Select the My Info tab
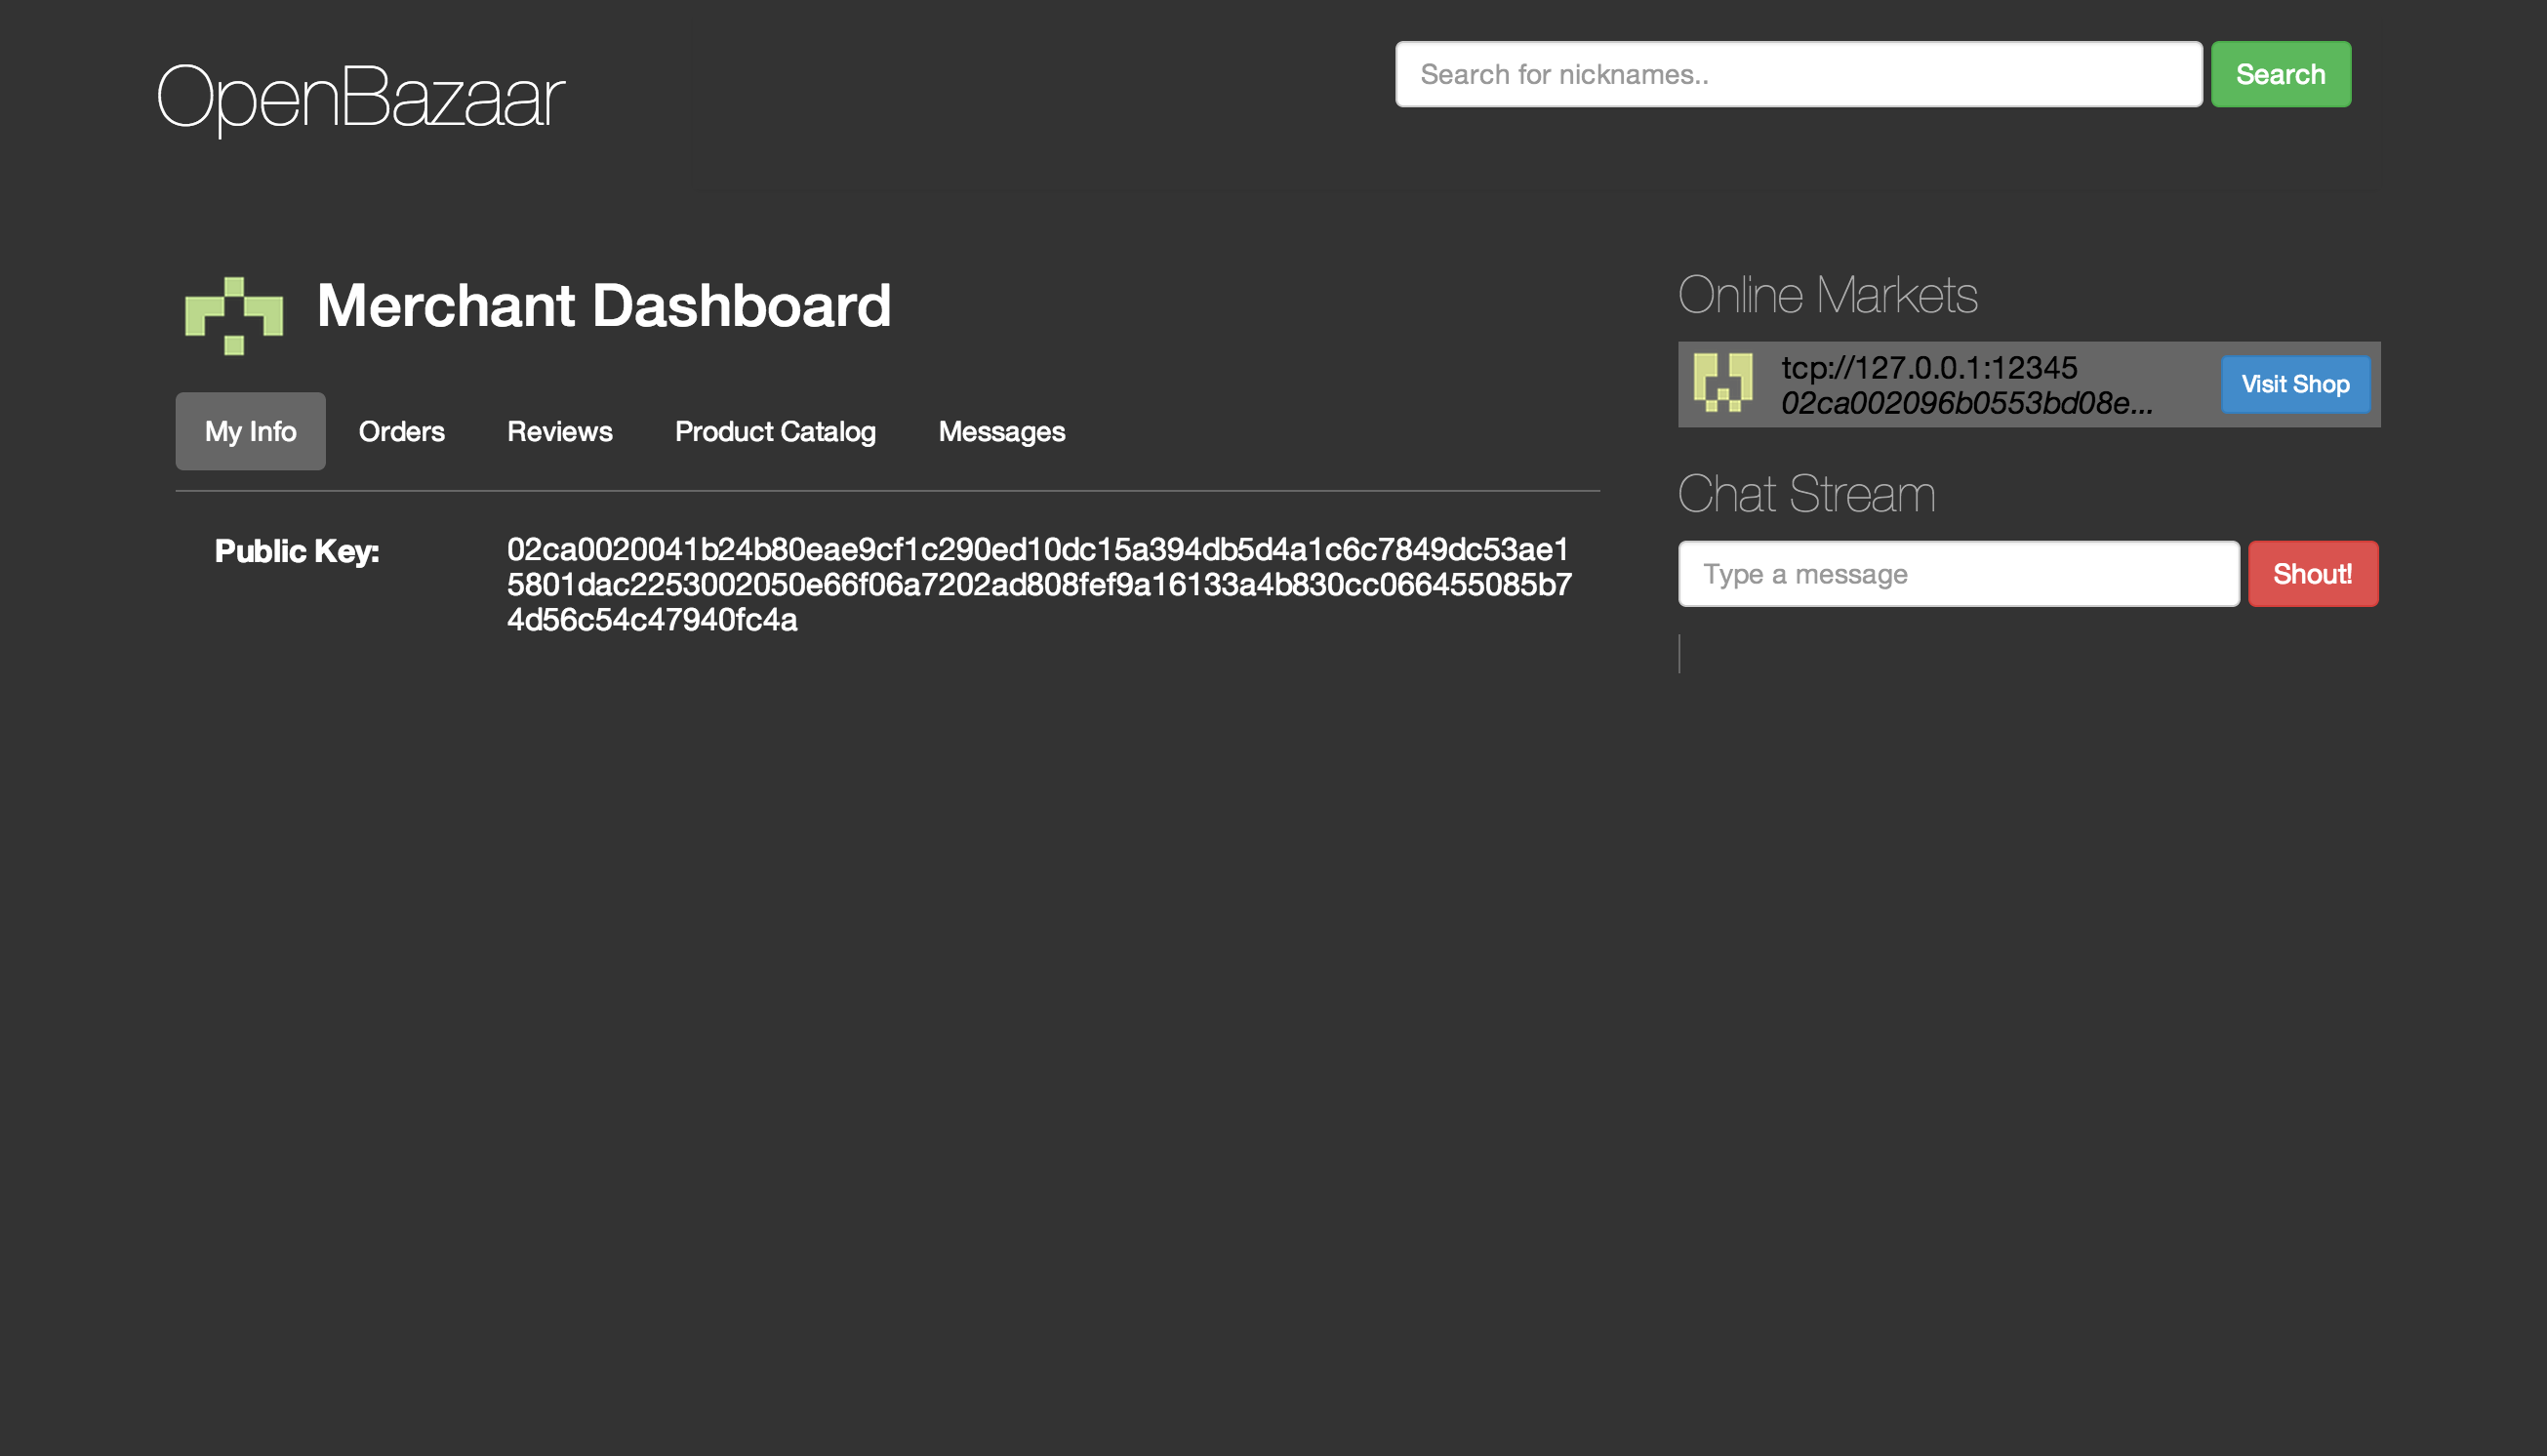The width and height of the screenshot is (2547, 1456). click(x=250, y=431)
